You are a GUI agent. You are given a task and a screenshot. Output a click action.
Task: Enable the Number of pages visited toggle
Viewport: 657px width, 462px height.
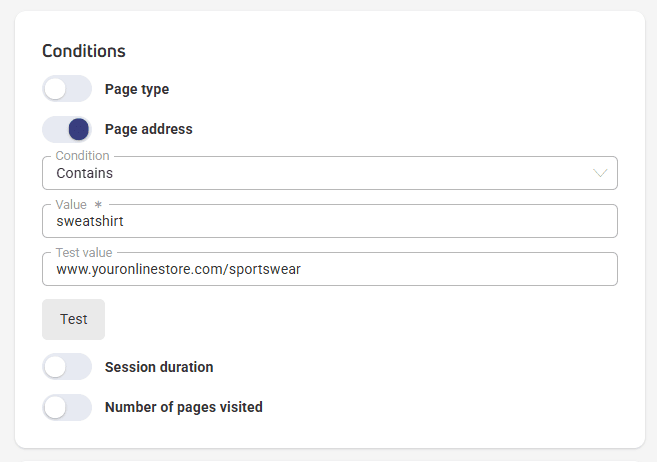coord(67,407)
